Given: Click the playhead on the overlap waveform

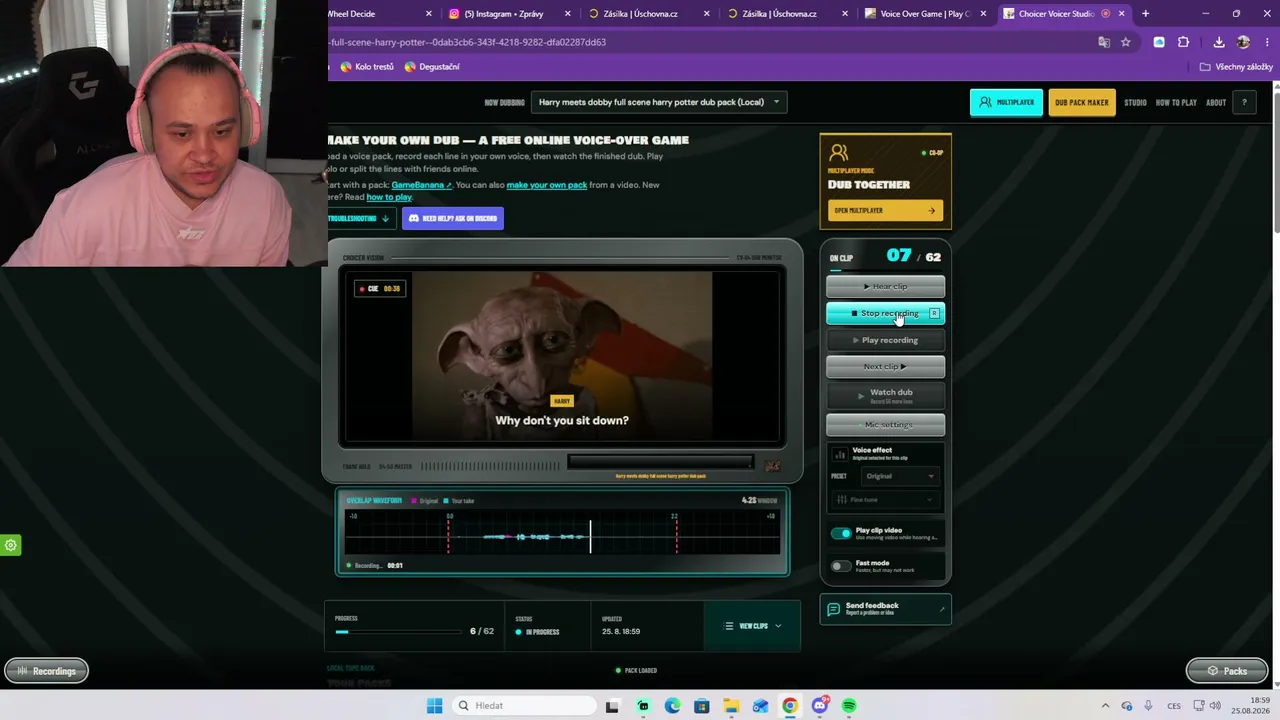Looking at the screenshot, I should point(590,535).
